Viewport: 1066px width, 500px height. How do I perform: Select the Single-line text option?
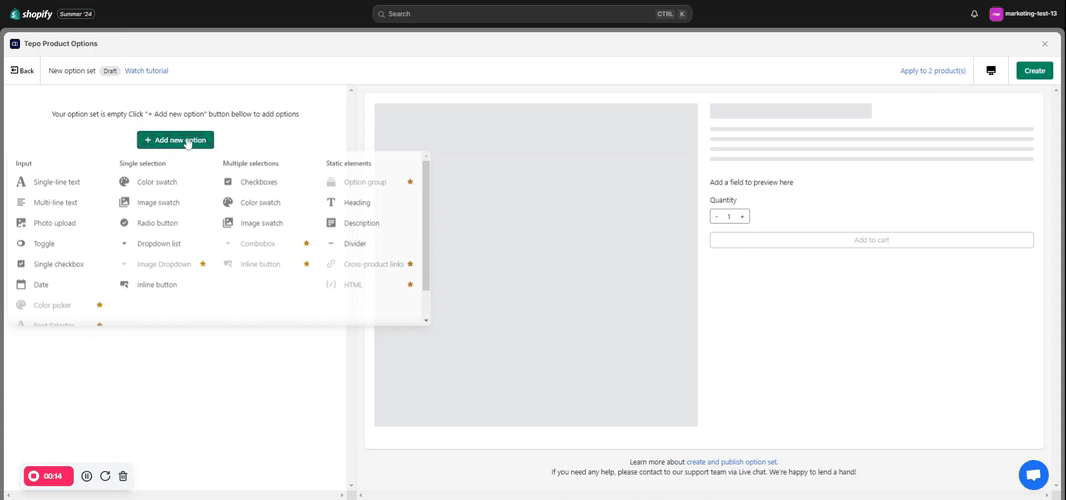click(x=48, y=182)
